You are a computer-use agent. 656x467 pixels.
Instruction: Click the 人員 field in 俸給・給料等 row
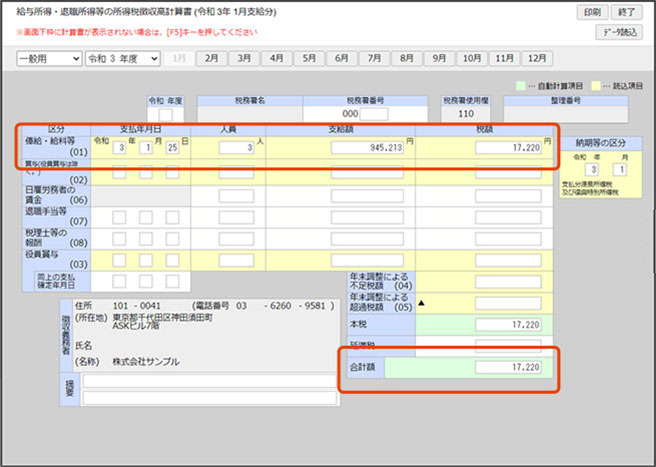pos(236,148)
